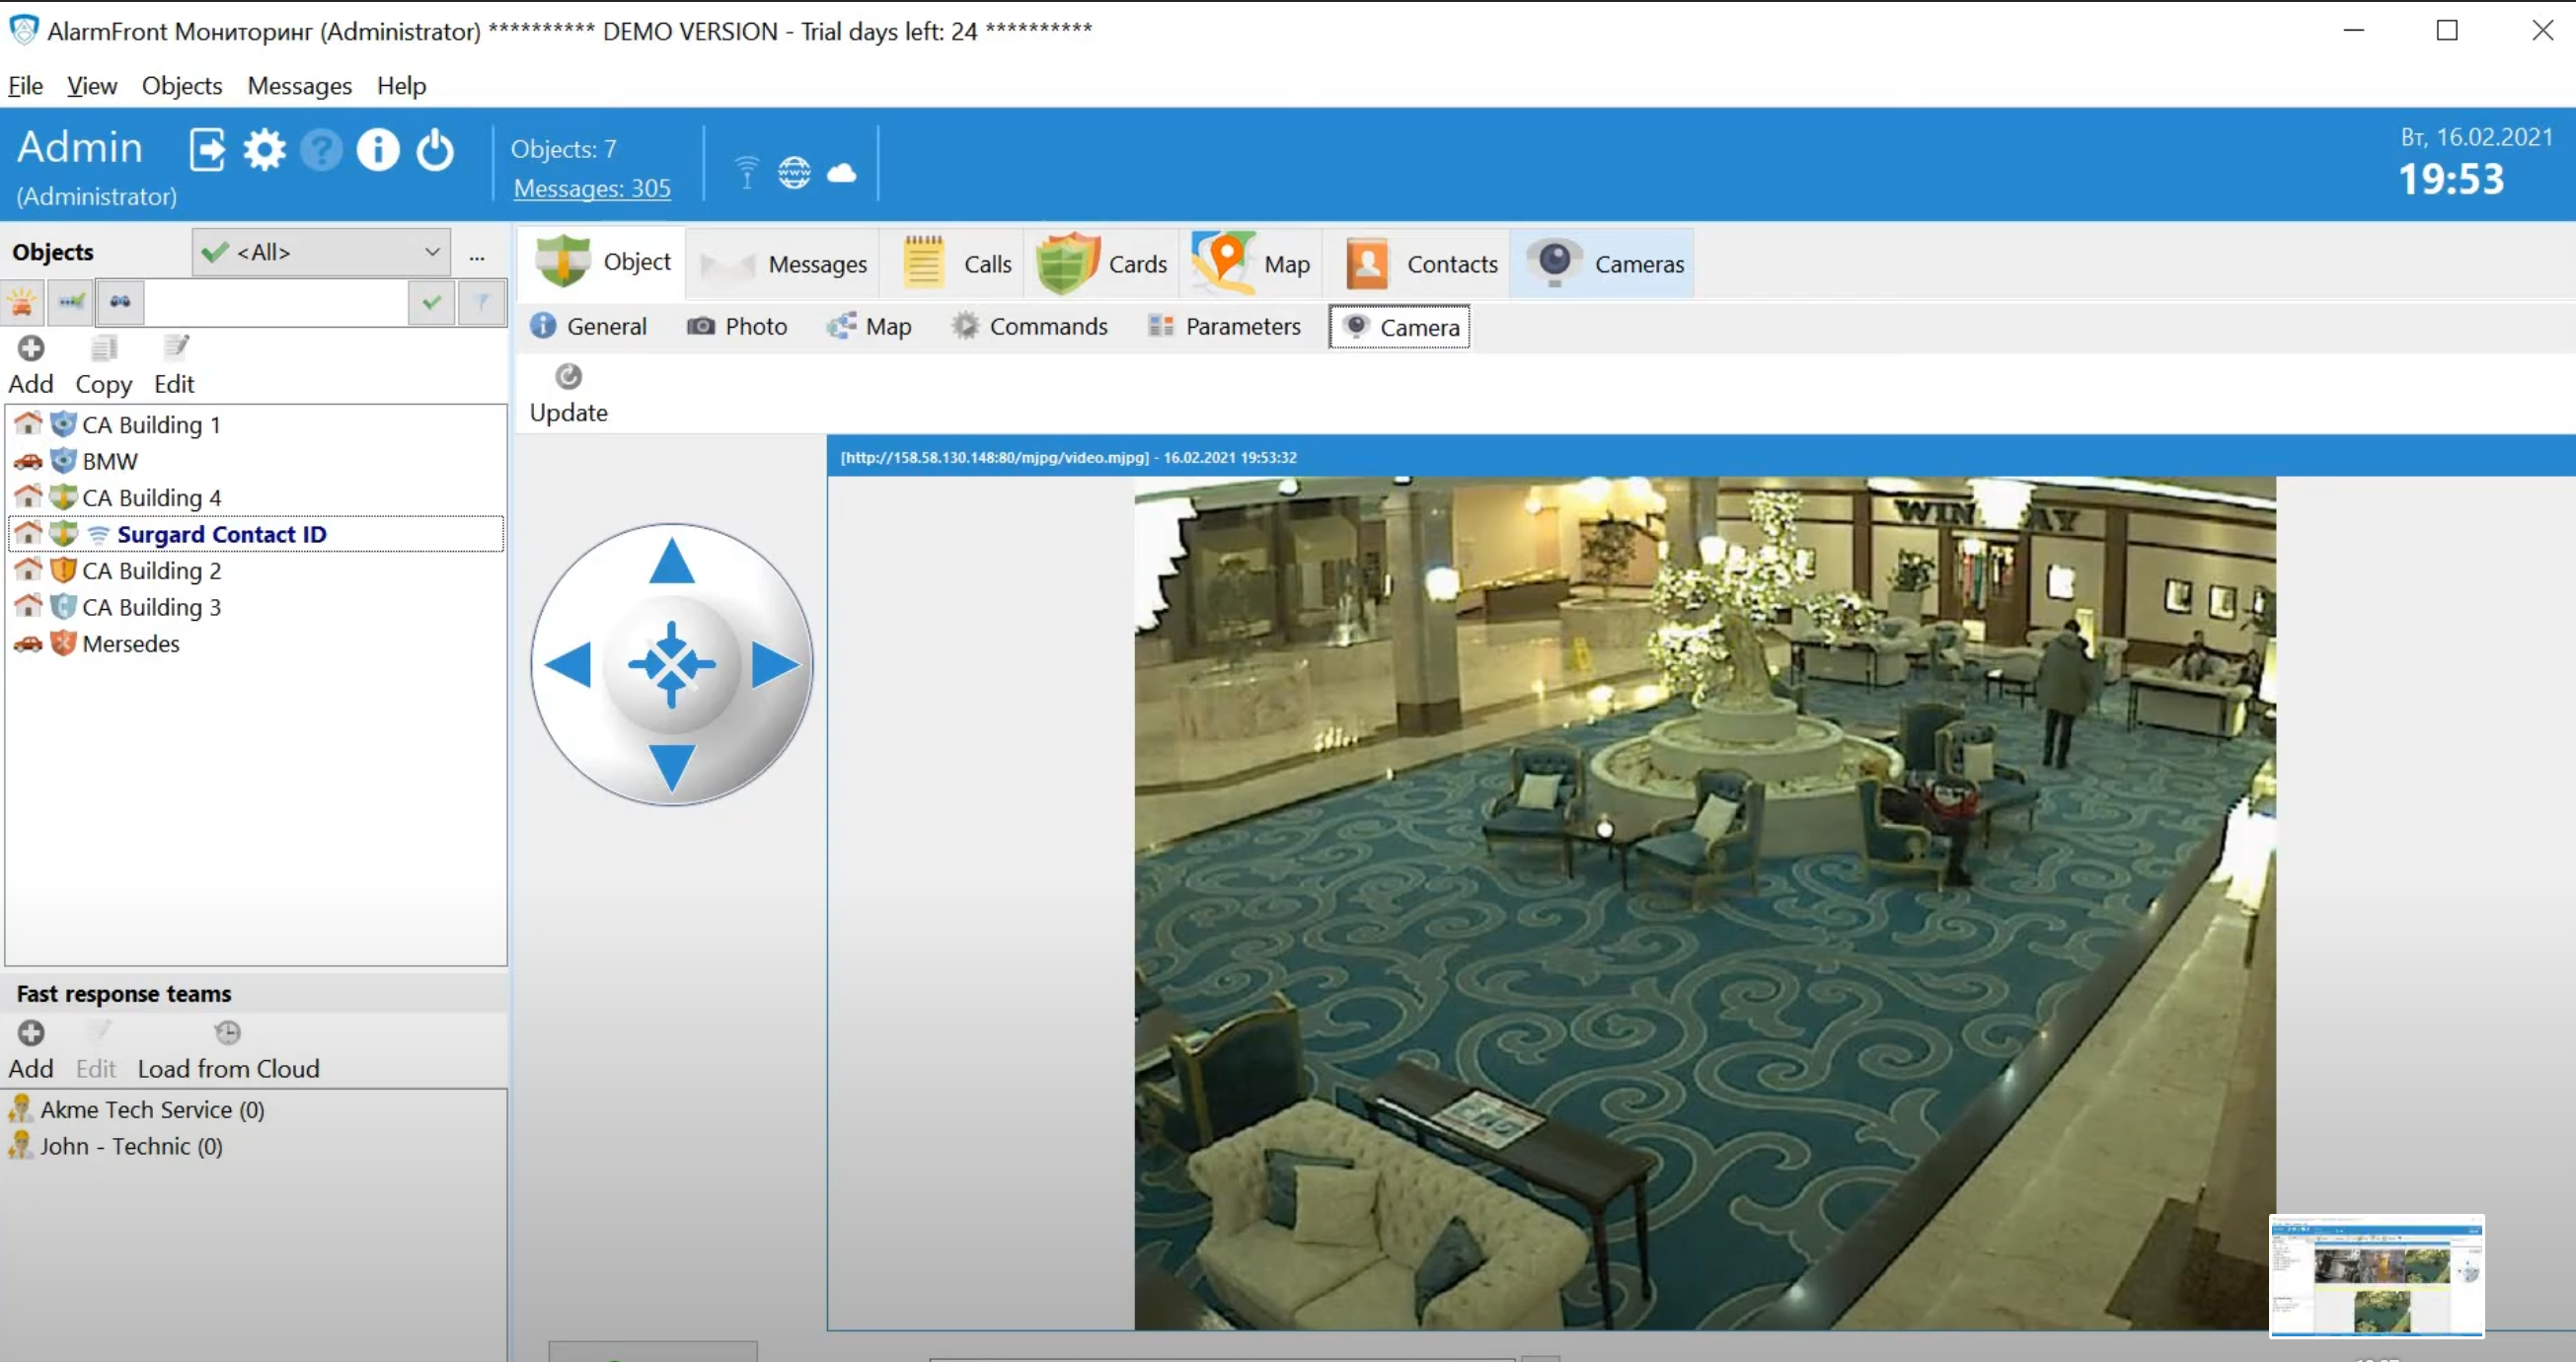Open the info (i) icon in header
2576x1362 pixels.
tap(378, 151)
